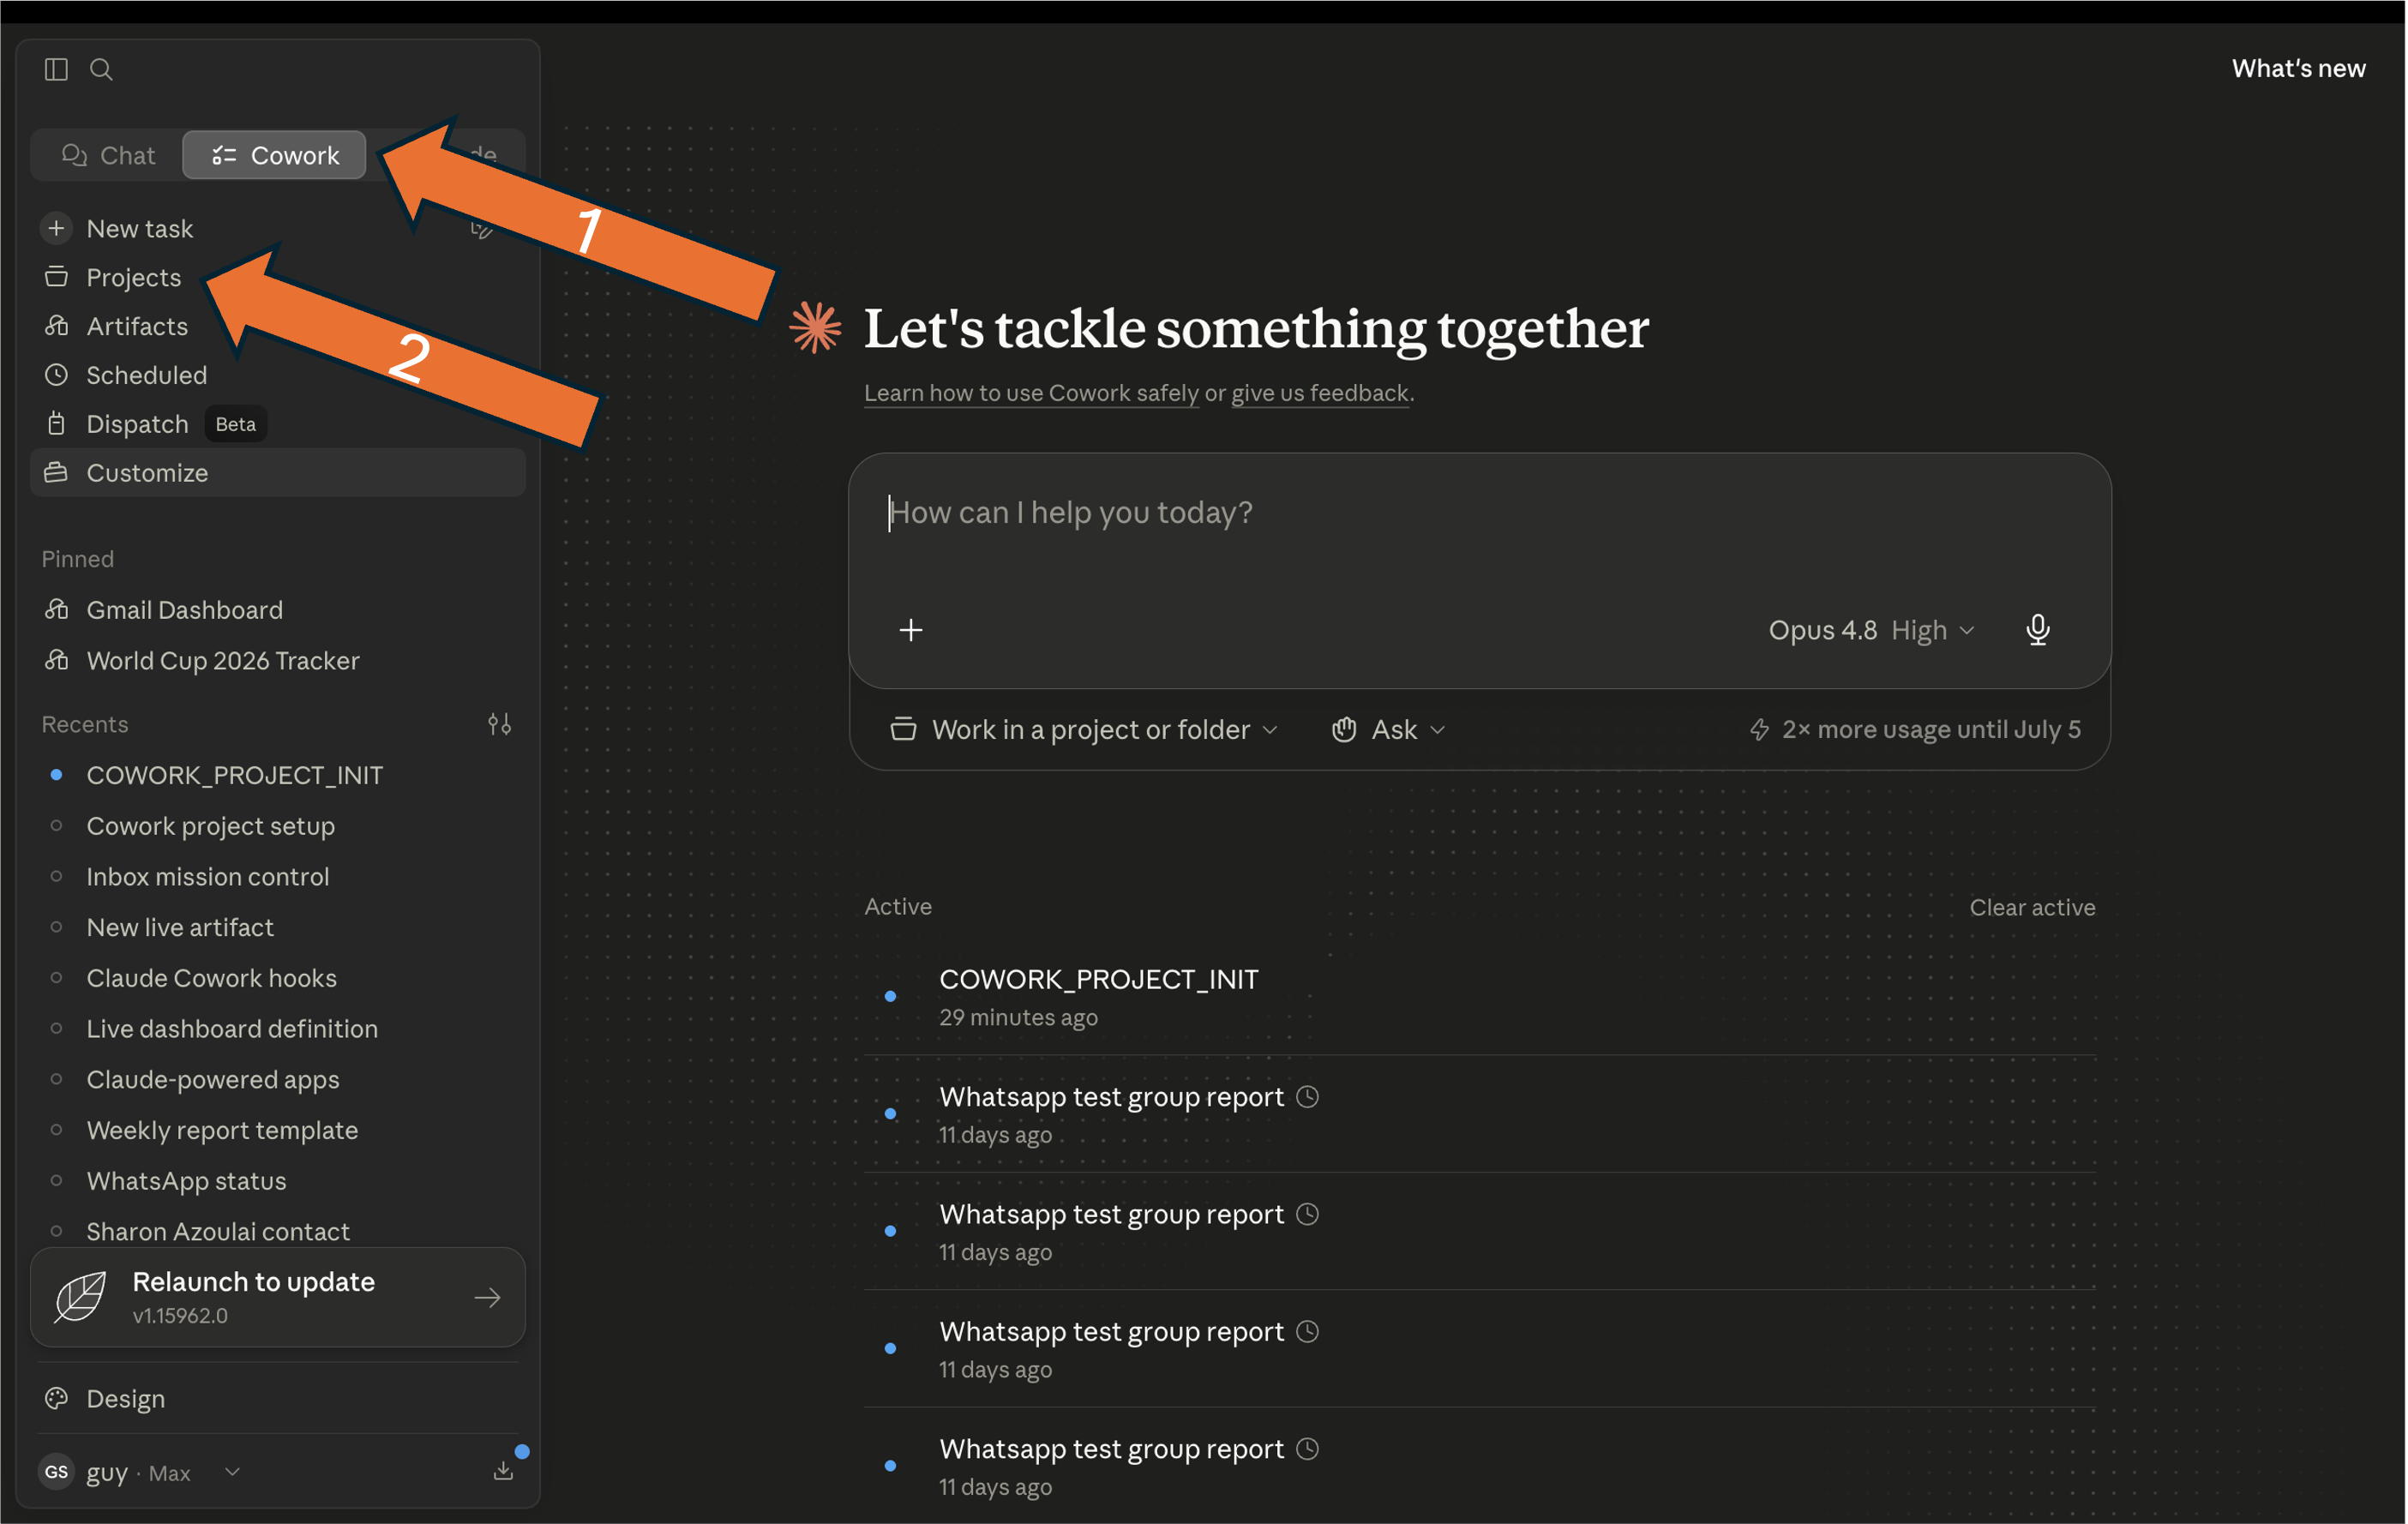This screenshot has width=2408, height=1524.
Task: Click 2× more usage until July 5
Action: click(x=1914, y=730)
